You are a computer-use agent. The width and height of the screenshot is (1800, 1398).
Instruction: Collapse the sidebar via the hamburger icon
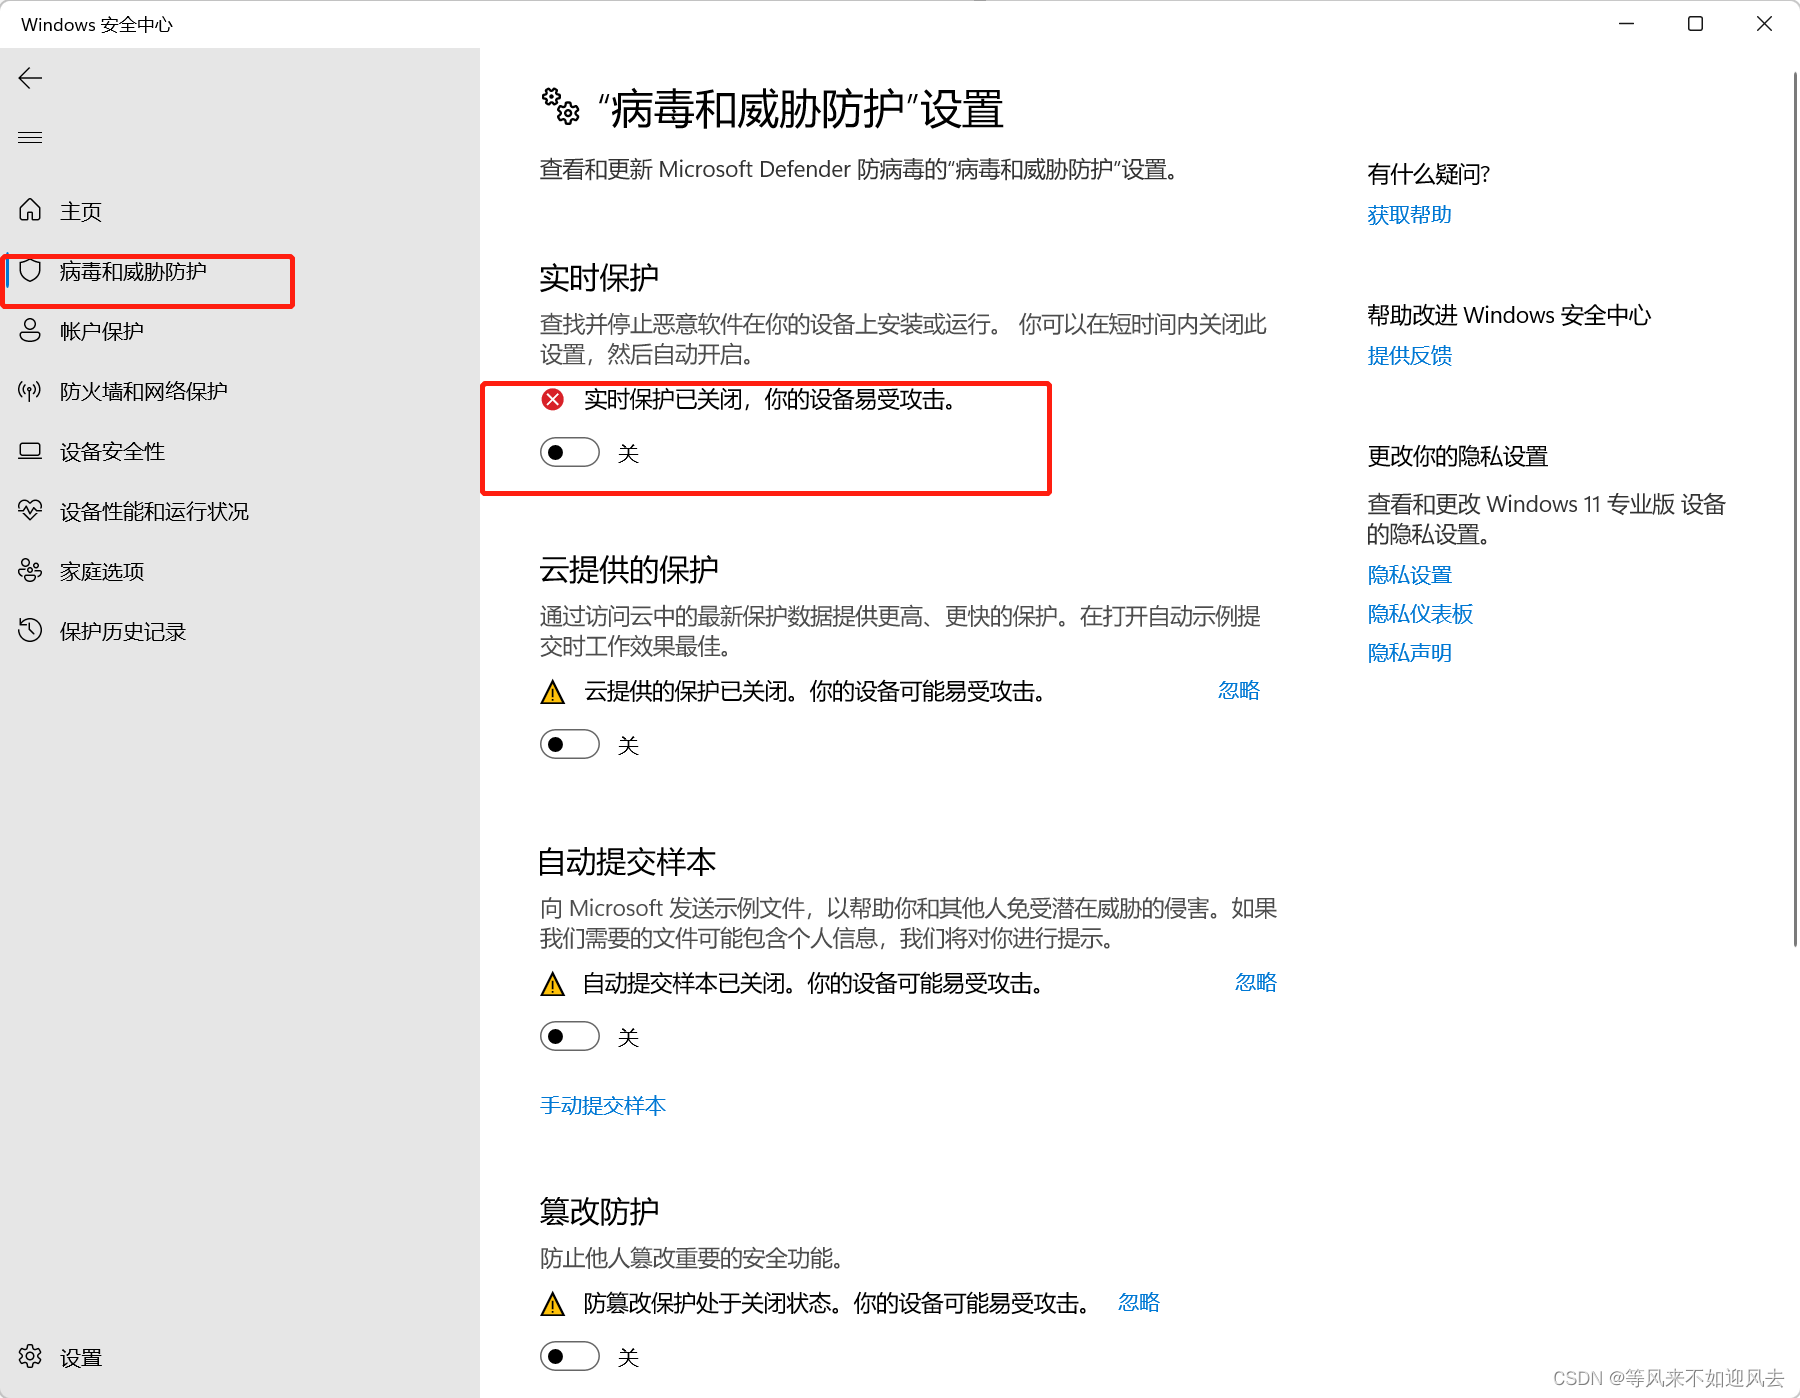[30, 137]
